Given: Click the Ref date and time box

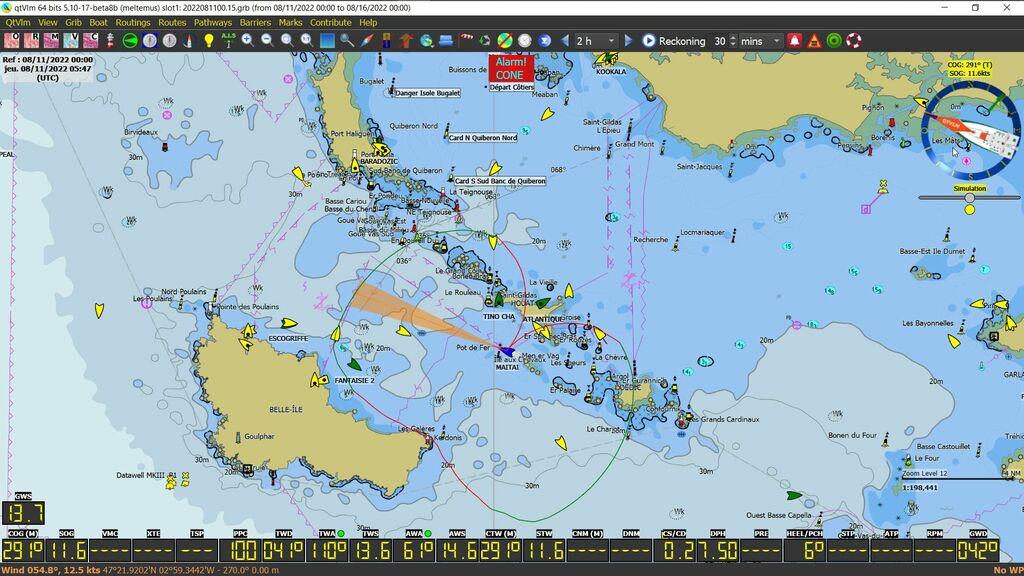Looking at the screenshot, I should [x=48, y=68].
